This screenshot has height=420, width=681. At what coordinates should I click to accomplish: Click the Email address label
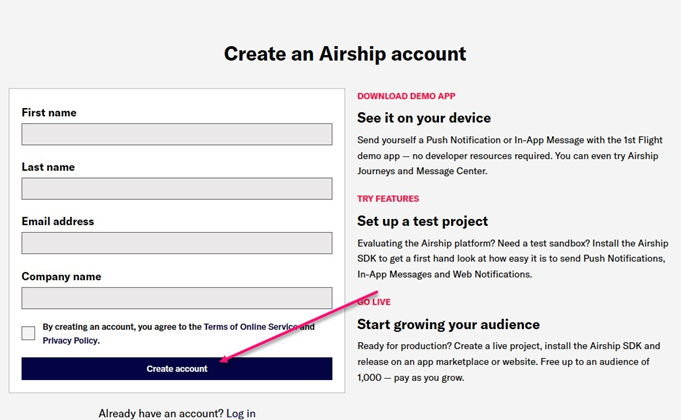(x=58, y=221)
